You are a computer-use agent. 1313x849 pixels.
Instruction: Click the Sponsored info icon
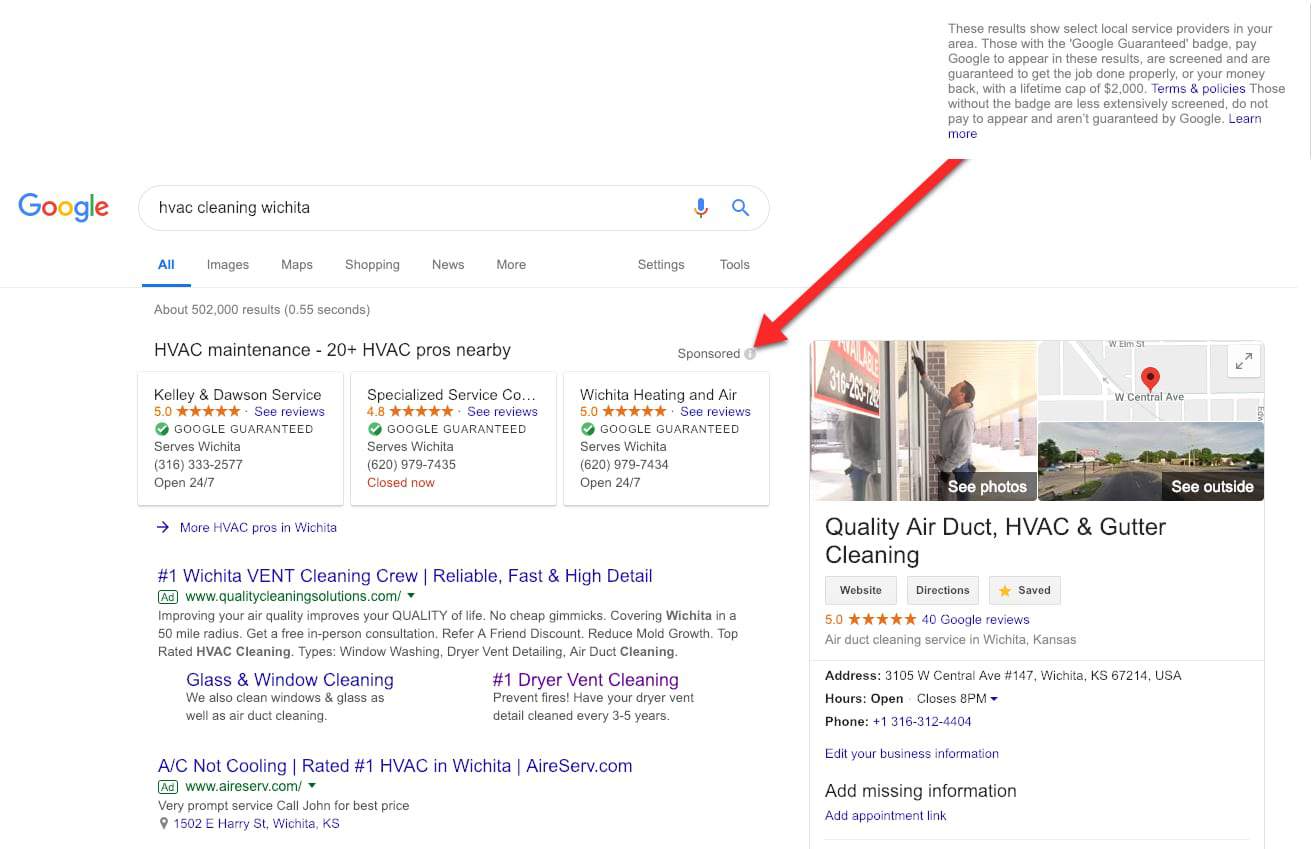pyautogui.click(x=751, y=353)
